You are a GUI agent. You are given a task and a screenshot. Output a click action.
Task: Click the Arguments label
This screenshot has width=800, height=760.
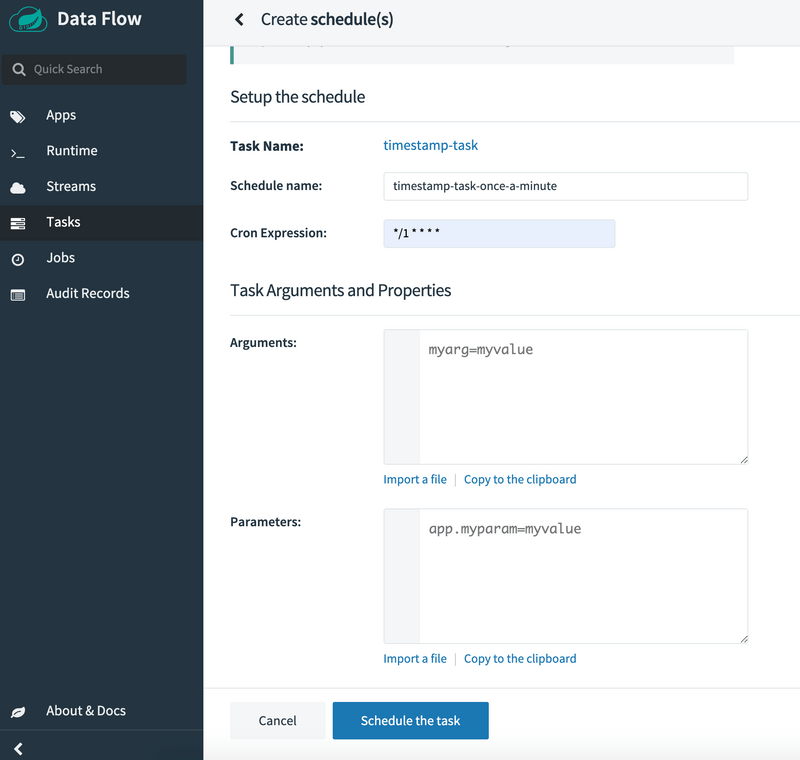tap(263, 343)
